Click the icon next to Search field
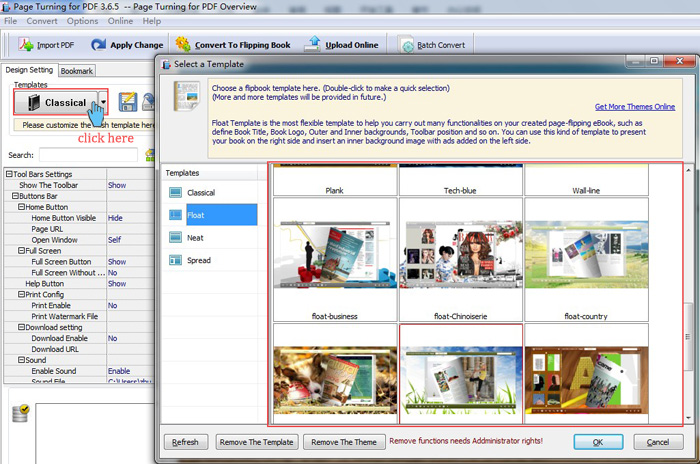 (150, 155)
